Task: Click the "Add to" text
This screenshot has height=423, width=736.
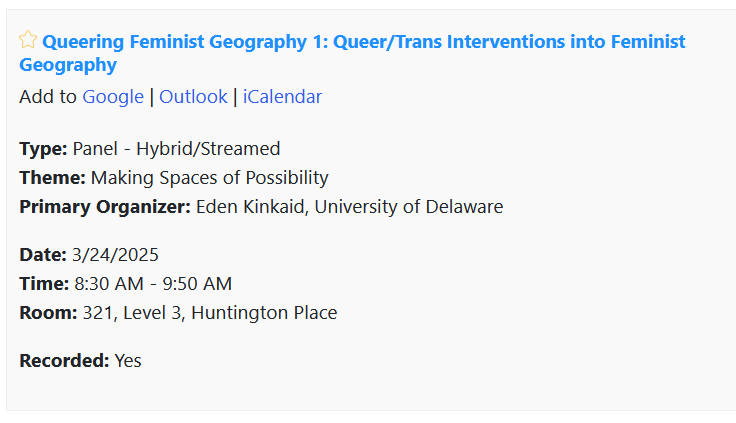Action: pos(47,97)
